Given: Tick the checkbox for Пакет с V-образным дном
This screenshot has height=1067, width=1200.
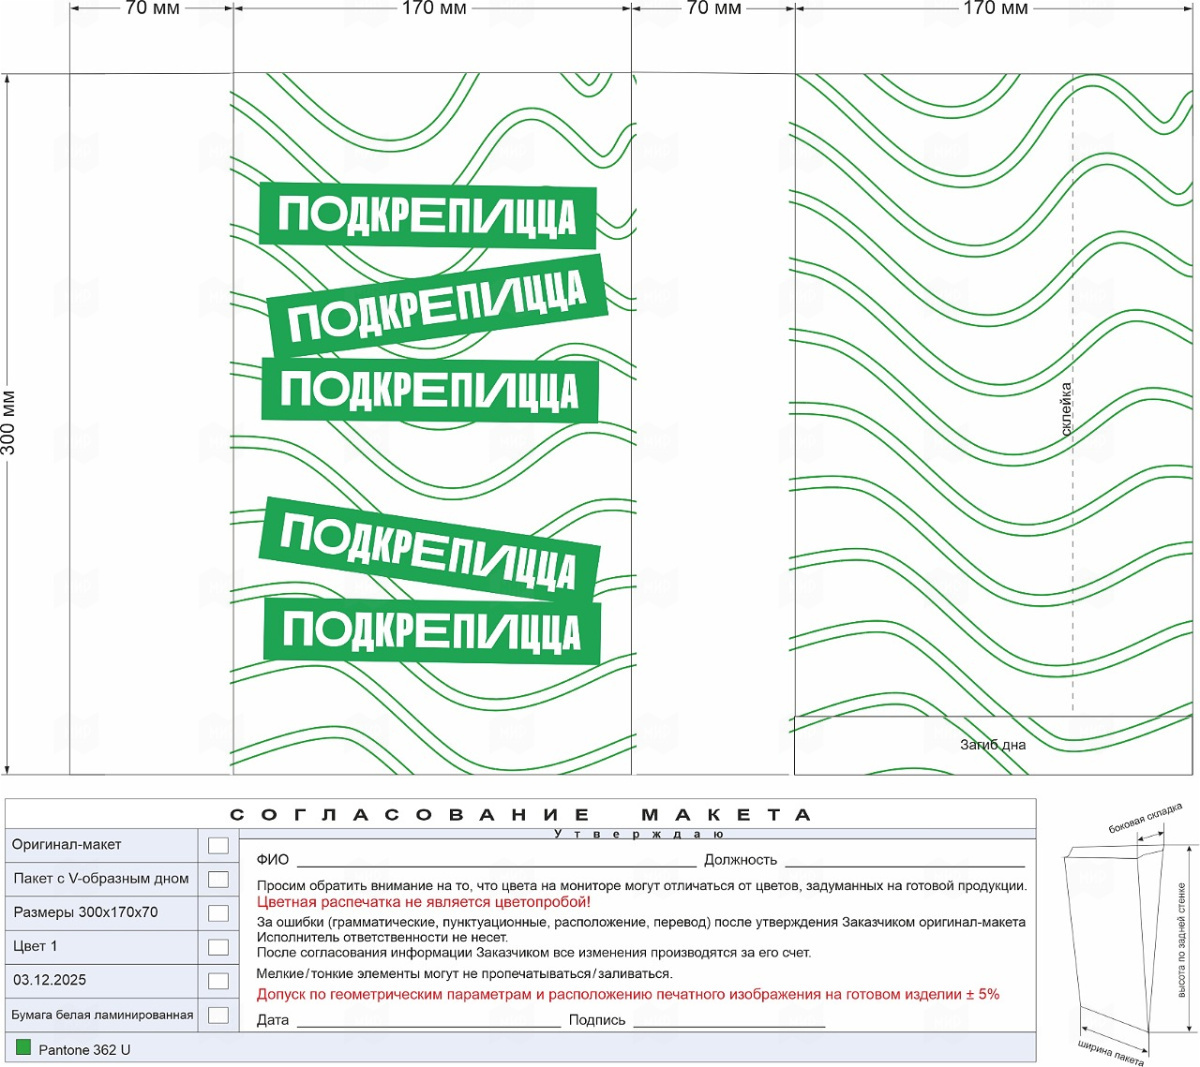Looking at the screenshot, I should click(x=218, y=880).
